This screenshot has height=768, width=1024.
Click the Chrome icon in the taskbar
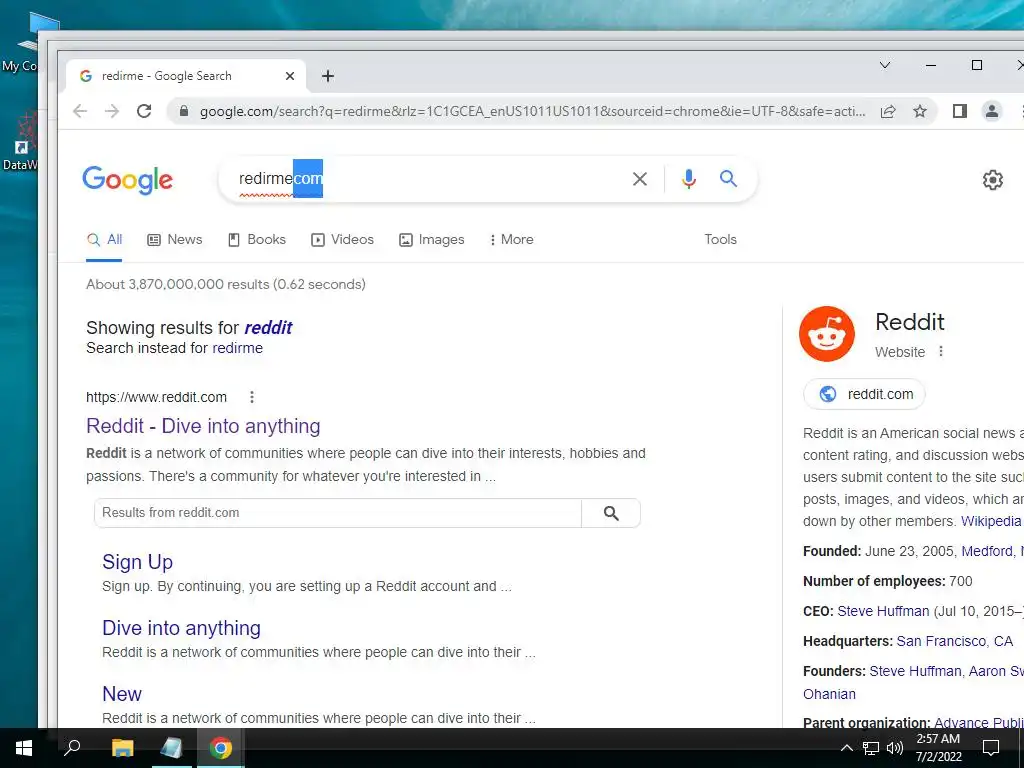tap(221, 748)
